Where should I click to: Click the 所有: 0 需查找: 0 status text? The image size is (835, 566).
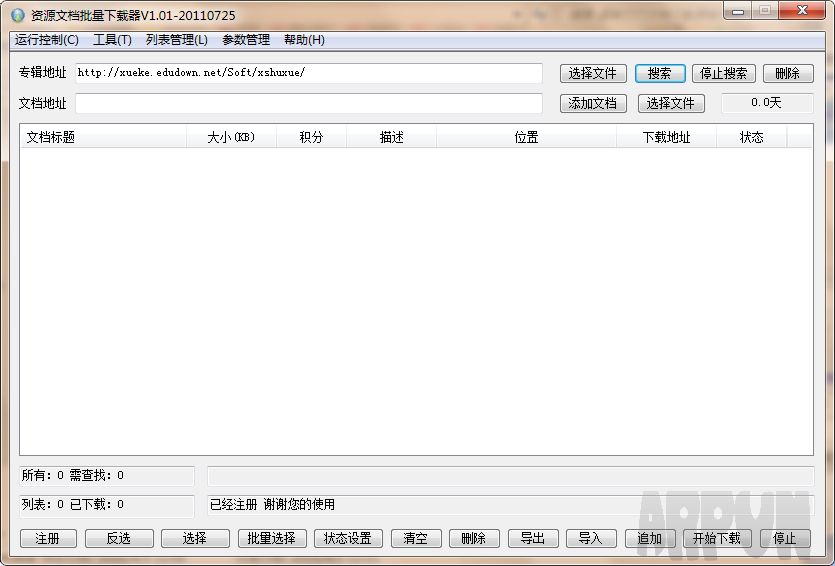coord(72,475)
